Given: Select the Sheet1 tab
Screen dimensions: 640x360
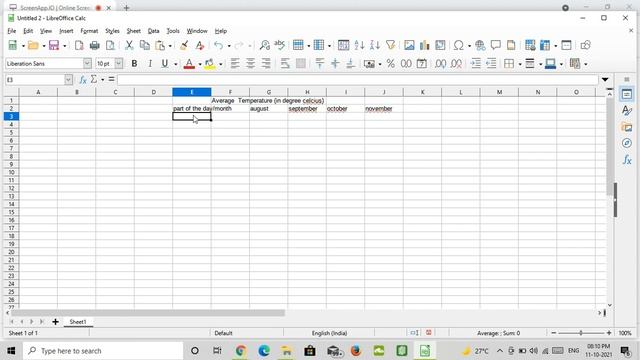Looking at the screenshot, I should point(78,322).
